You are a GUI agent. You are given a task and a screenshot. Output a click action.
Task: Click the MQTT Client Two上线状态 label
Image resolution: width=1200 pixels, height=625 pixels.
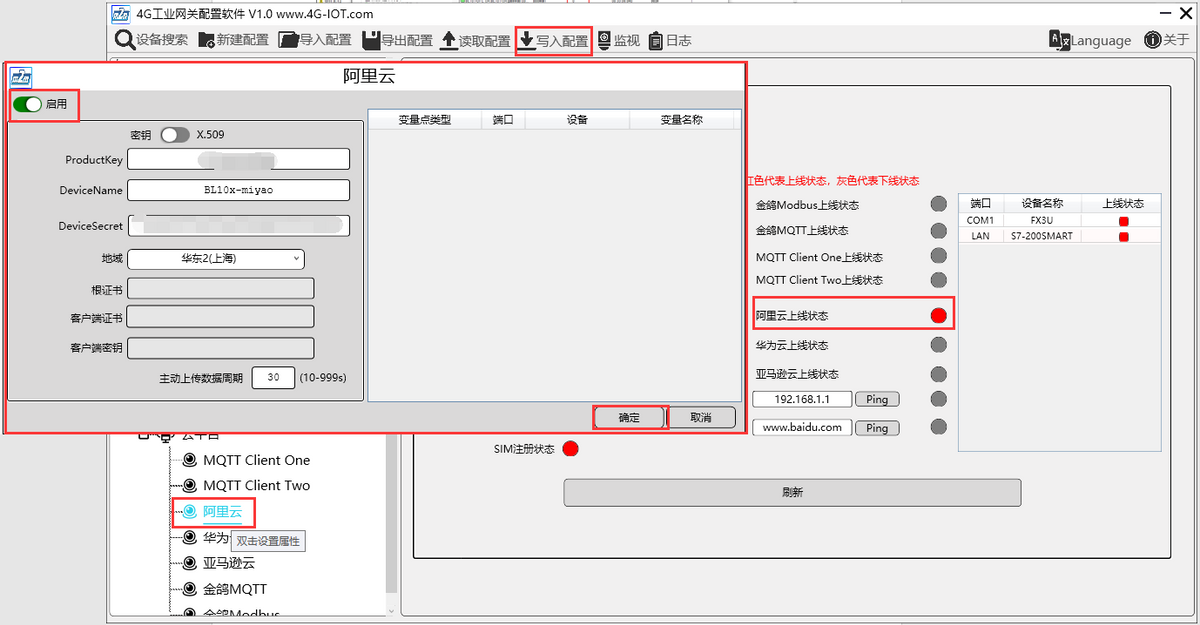pos(819,281)
